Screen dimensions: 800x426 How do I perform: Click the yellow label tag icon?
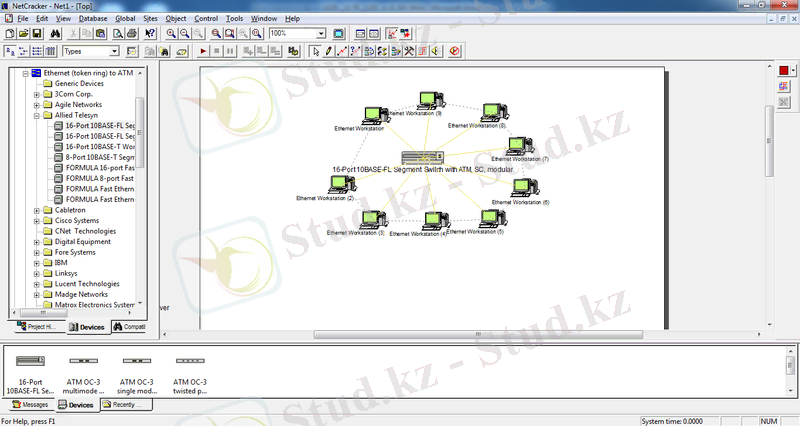tap(182, 51)
